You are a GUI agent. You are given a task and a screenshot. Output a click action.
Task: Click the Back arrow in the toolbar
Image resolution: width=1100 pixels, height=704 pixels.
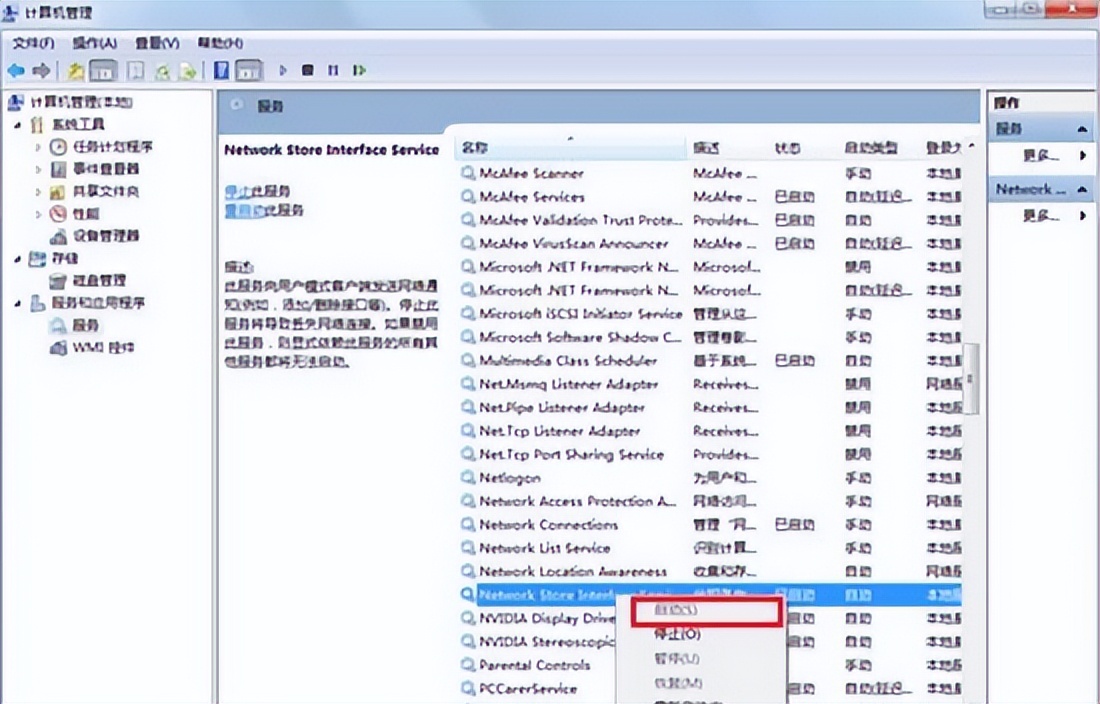click(x=16, y=71)
